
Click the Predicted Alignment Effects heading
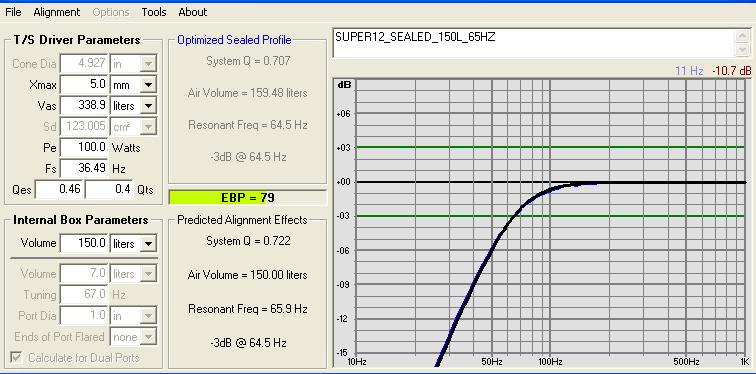(243, 220)
